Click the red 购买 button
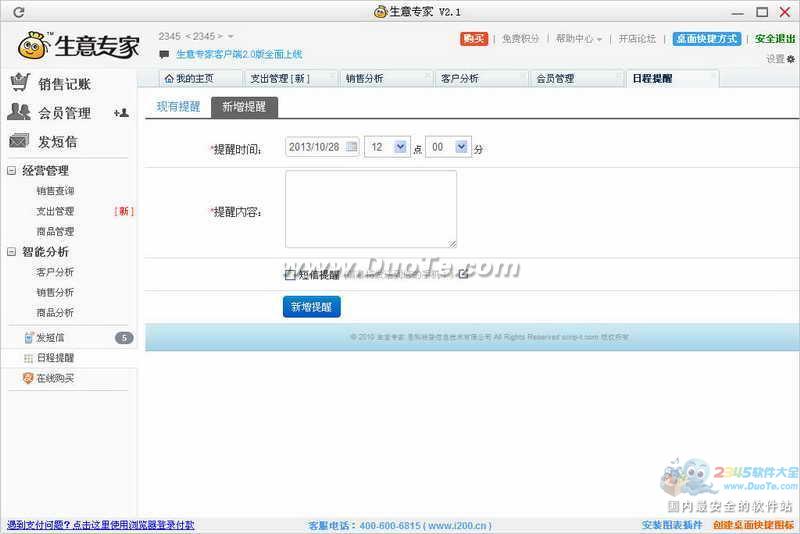This screenshot has height=534, width=800. (x=474, y=39)
